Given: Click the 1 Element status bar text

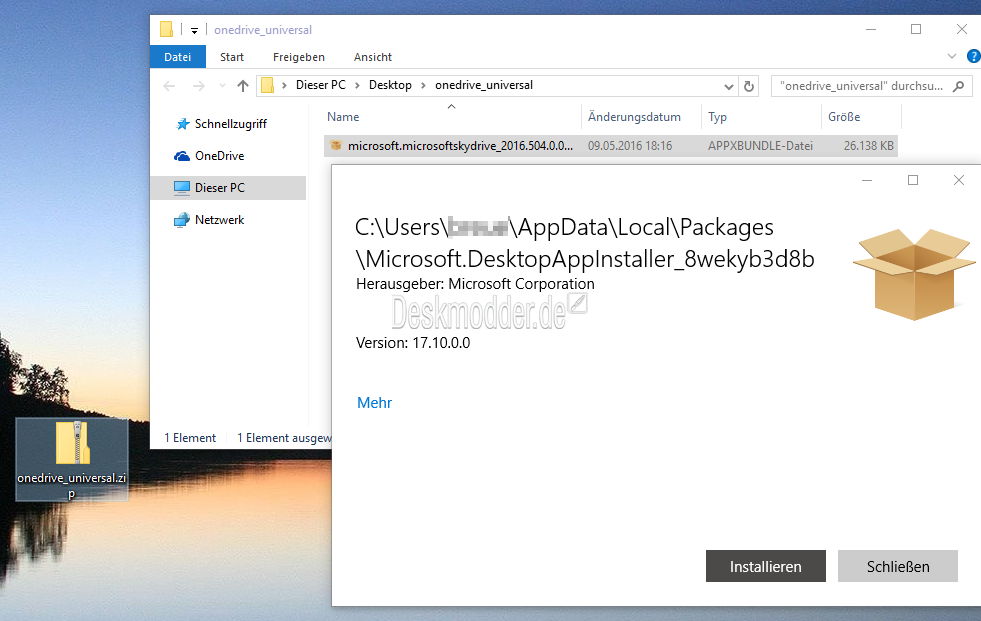Looking at the screenshot, I should pos(190,438).
